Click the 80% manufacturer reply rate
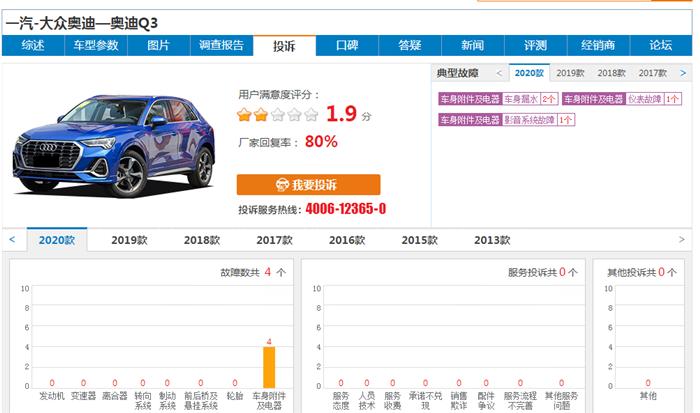This screenshot has height=413, width=700. [321, 142]
